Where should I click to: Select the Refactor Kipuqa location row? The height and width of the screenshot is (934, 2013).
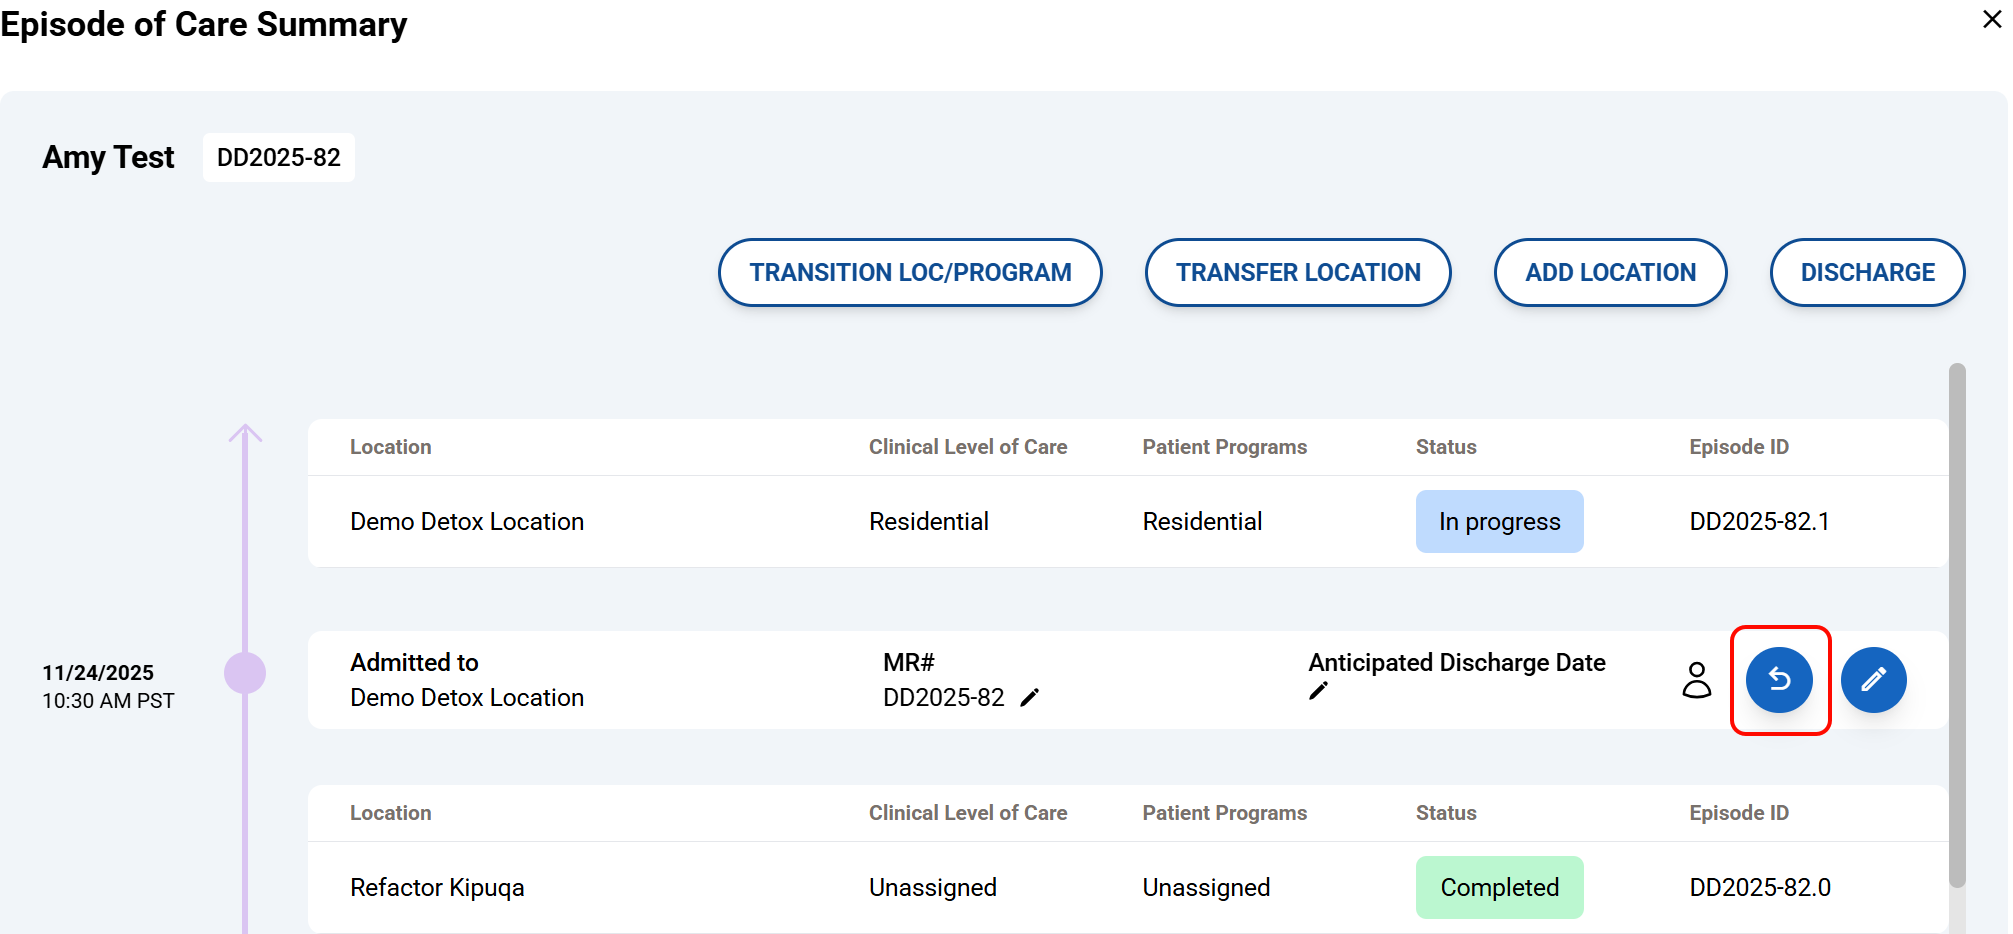[x=437, y=887]
